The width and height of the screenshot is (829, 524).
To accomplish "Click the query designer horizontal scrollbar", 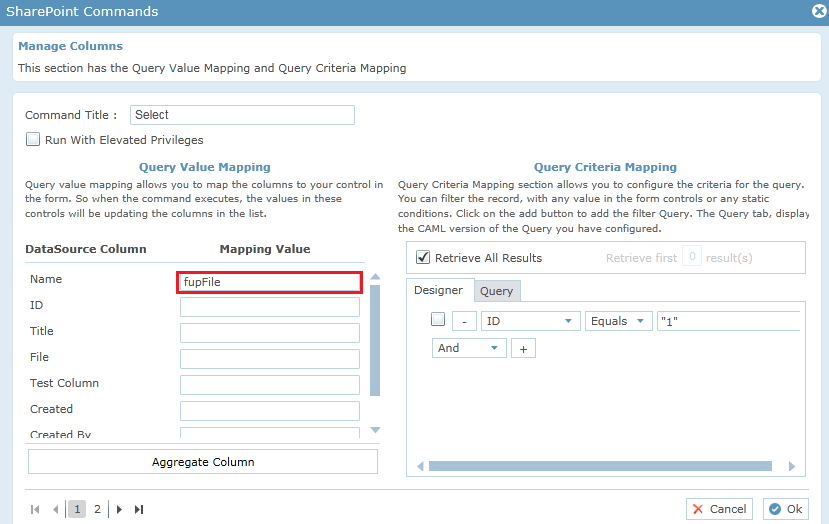I will [600, 466].
